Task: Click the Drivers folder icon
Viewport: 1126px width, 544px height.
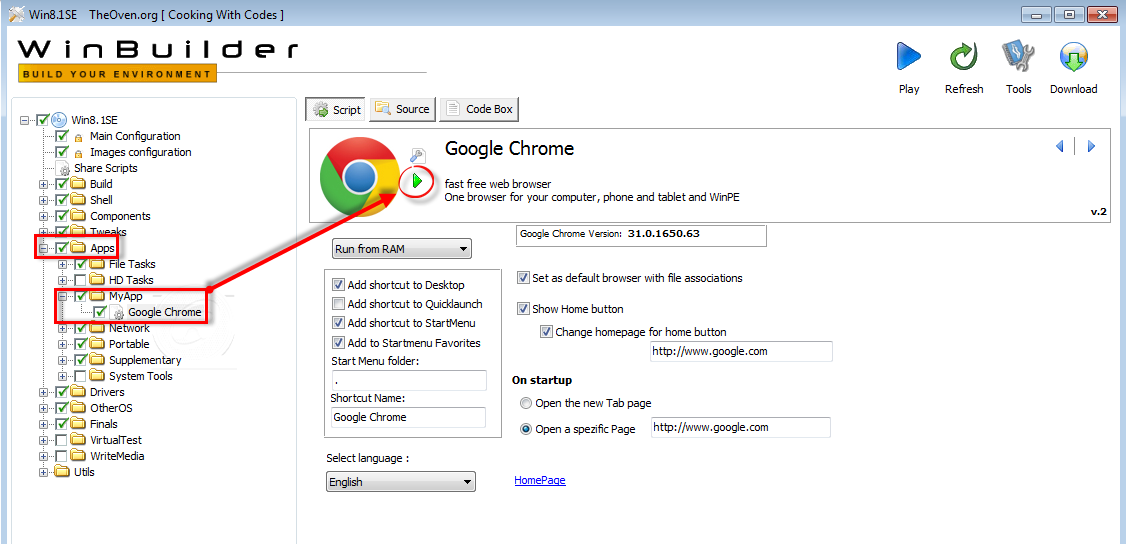Action: tap(78, 392)
